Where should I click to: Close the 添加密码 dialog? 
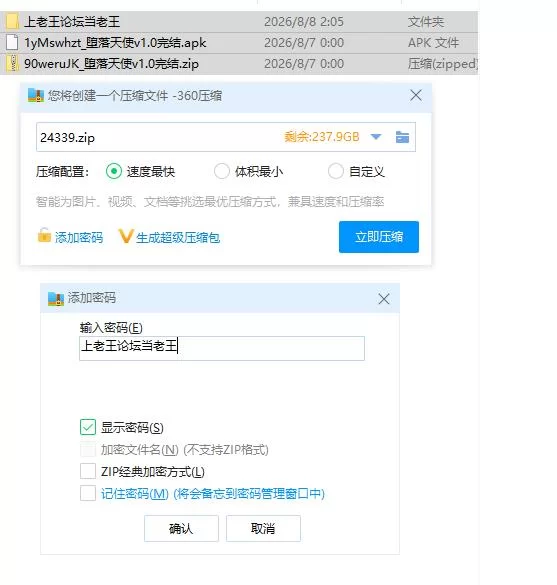point(384,299)
